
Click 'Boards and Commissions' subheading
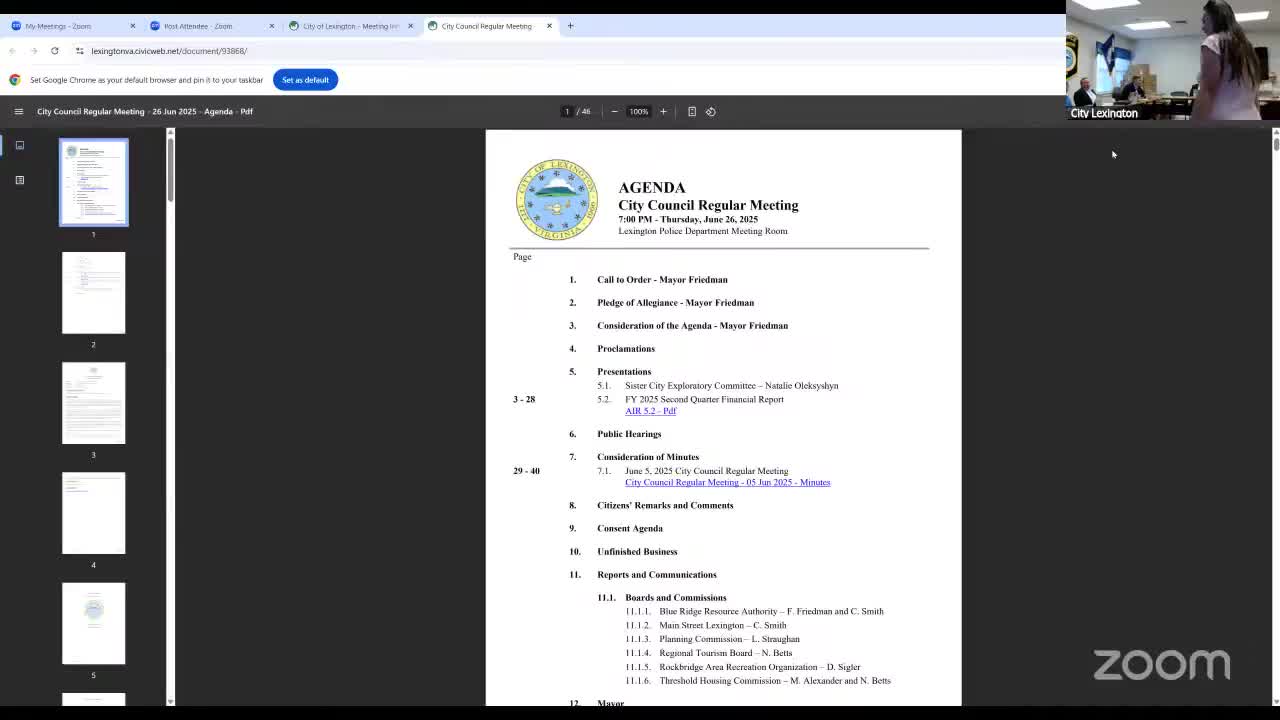pyautogui.click(x=676, y=598)
